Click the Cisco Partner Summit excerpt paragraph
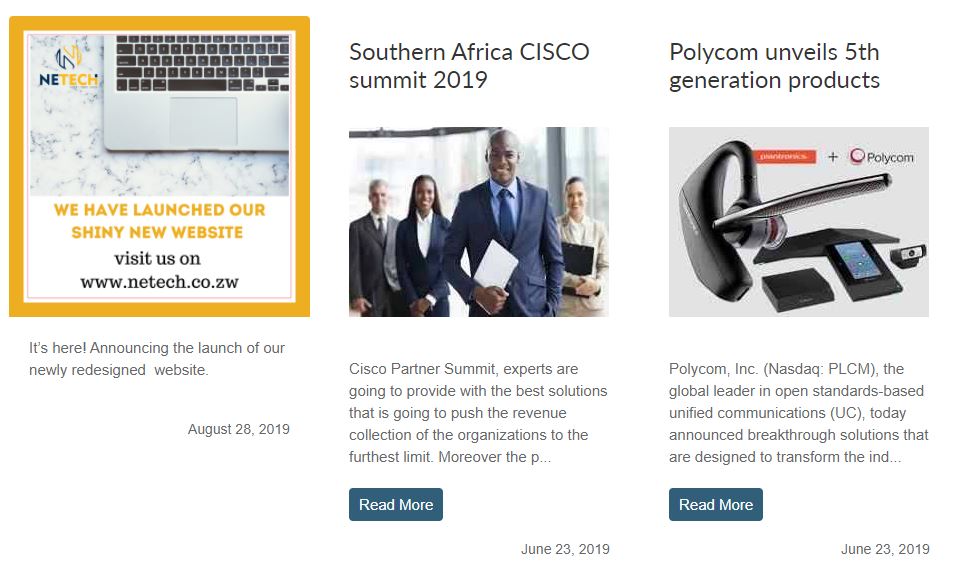This screenshot has height=570, width=975. click(478, 413)
